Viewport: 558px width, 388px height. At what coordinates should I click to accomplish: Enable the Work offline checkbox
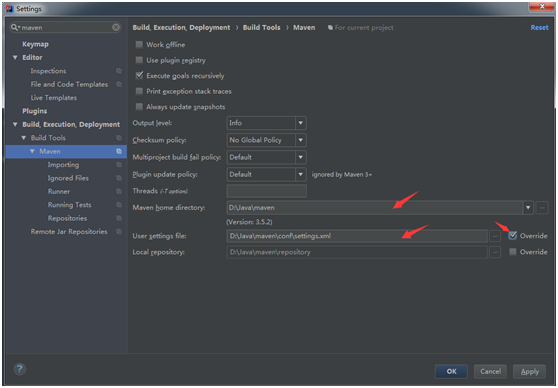tap(139, 44)
